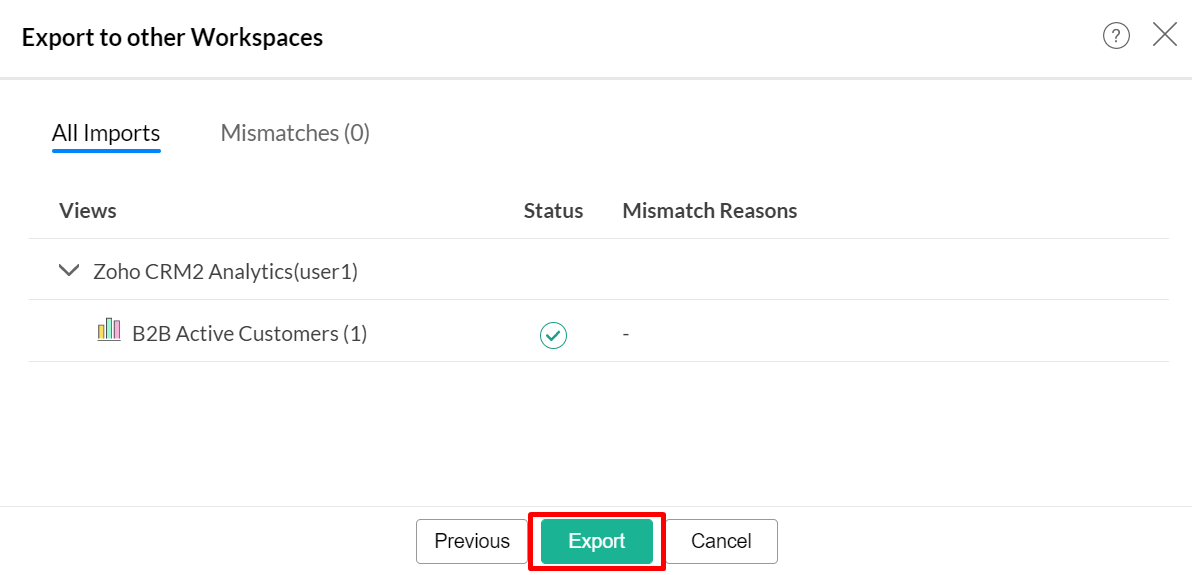The width and height of the screenshot is (1192, 575).
Task: Click the horizontal divider below the dialog title
Action: tap(596, 78)
